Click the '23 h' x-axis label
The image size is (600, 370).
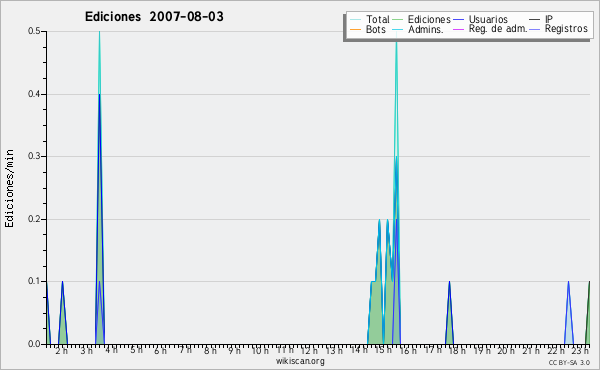click(580, 351)
